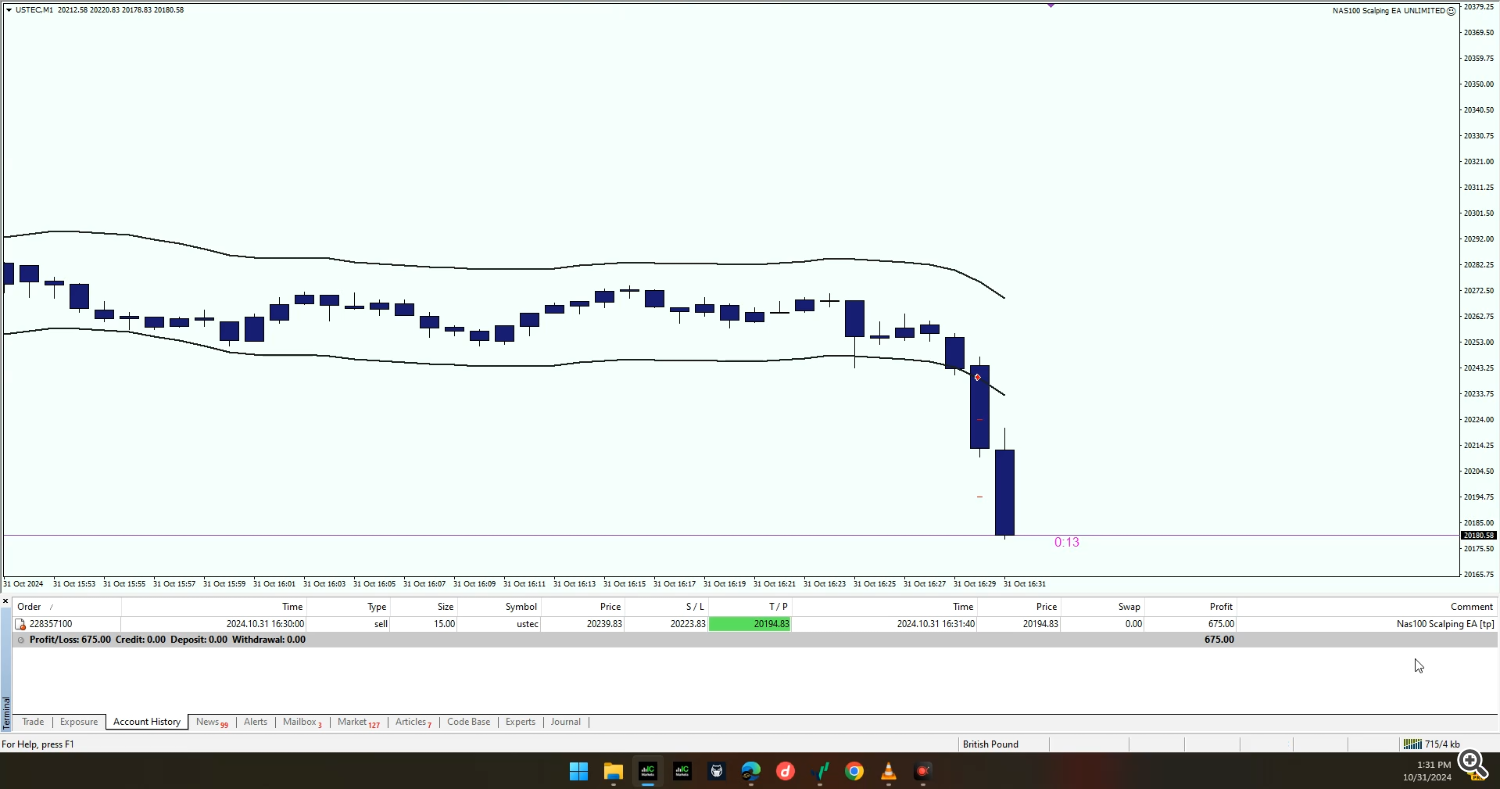Open Google Chrome from the taskbar
The width and height of the screenshot is (1500, 789).
click(x=854, y=771)
